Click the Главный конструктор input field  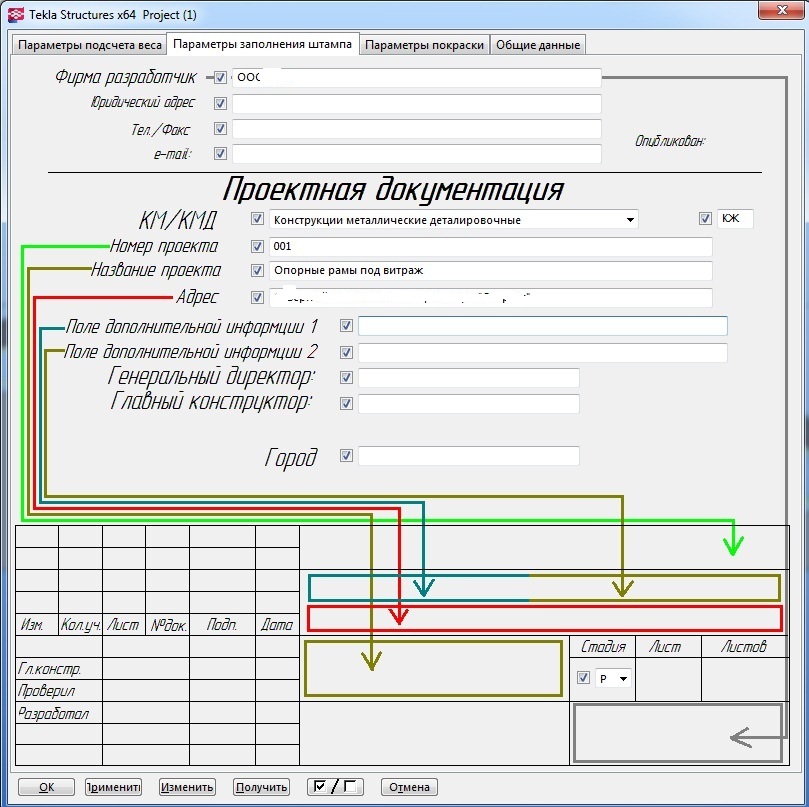(x=469, y=404)
